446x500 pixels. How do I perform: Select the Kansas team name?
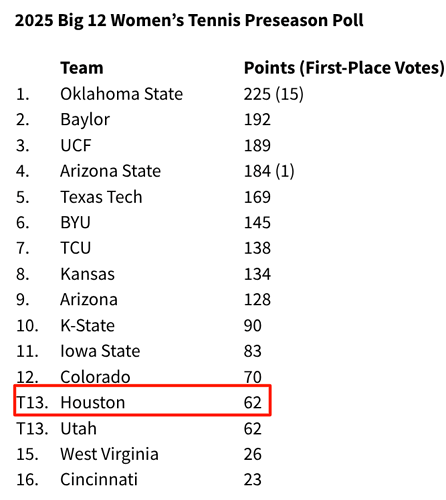click(x=87, y=274)
